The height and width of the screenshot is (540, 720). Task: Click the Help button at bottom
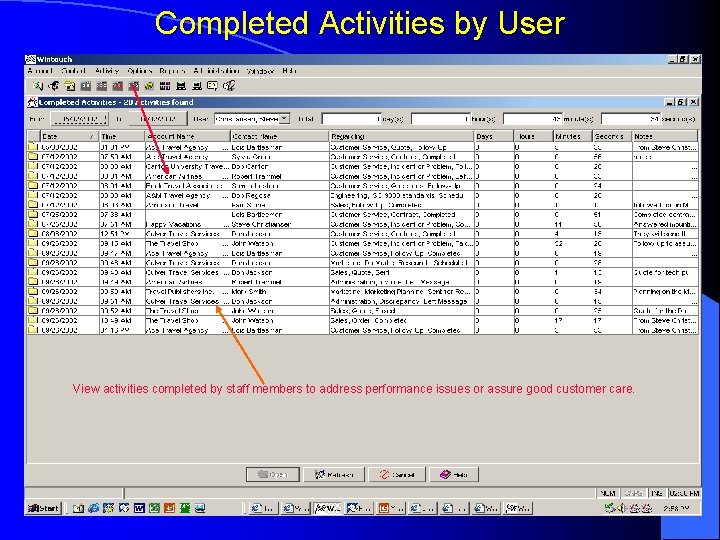pos(454,474)
